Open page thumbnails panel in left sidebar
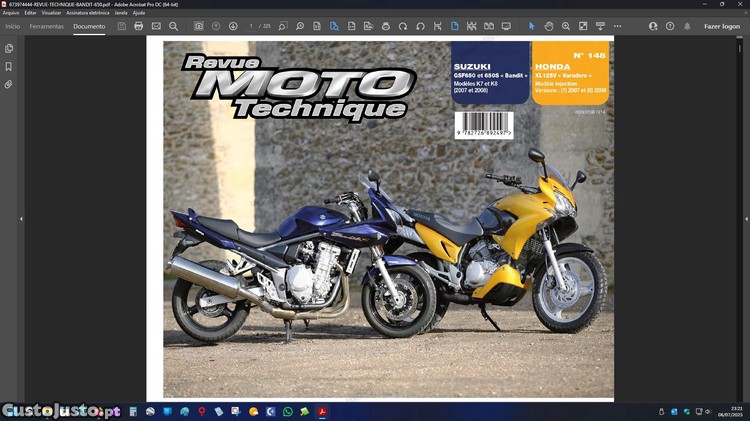The height and width of the screenshot is (421, 750). (9, 48)
